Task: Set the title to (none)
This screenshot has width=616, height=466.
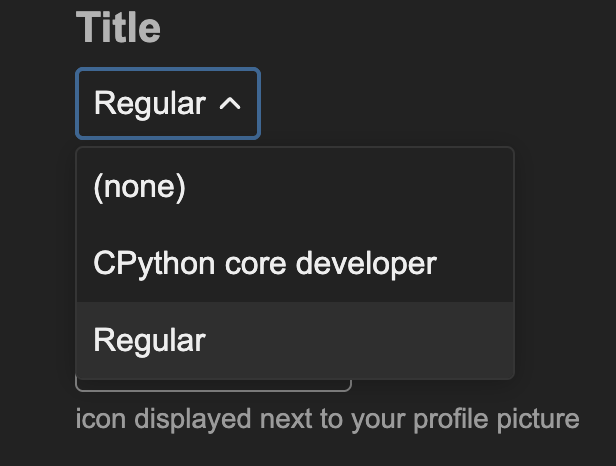Action: tap(140, 188)
